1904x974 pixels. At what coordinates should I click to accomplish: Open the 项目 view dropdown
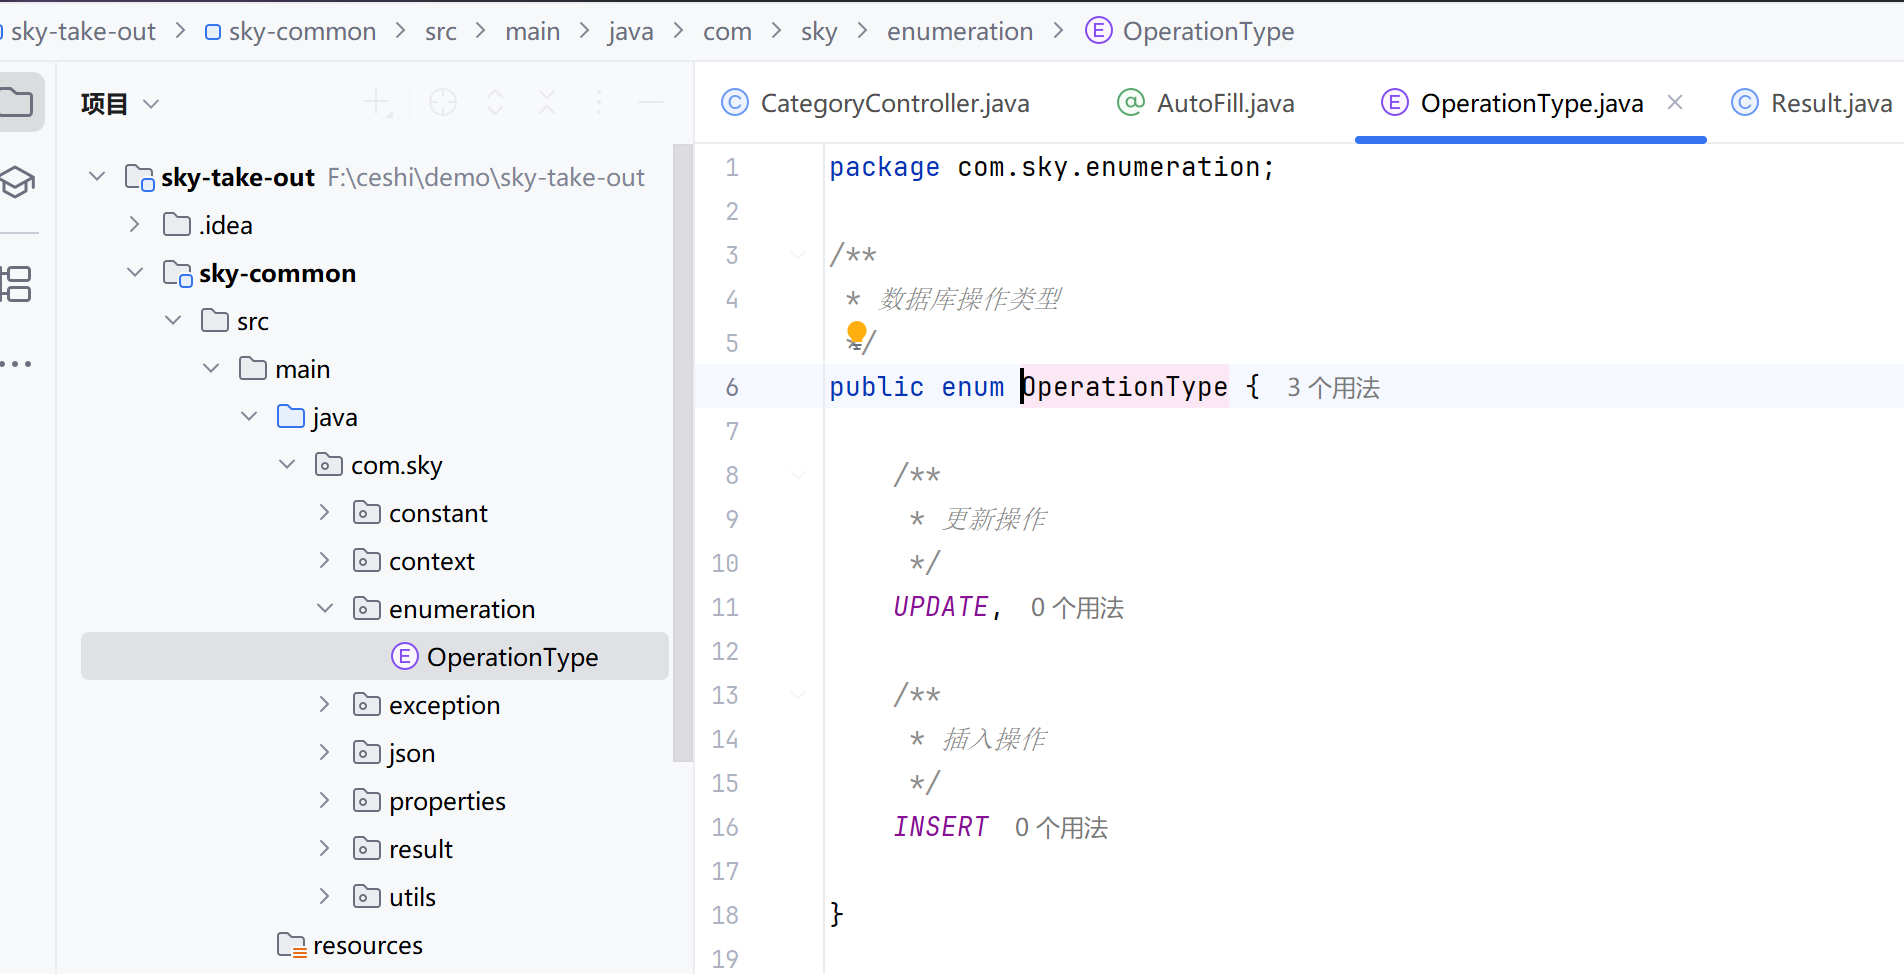[x=120, y=104]
